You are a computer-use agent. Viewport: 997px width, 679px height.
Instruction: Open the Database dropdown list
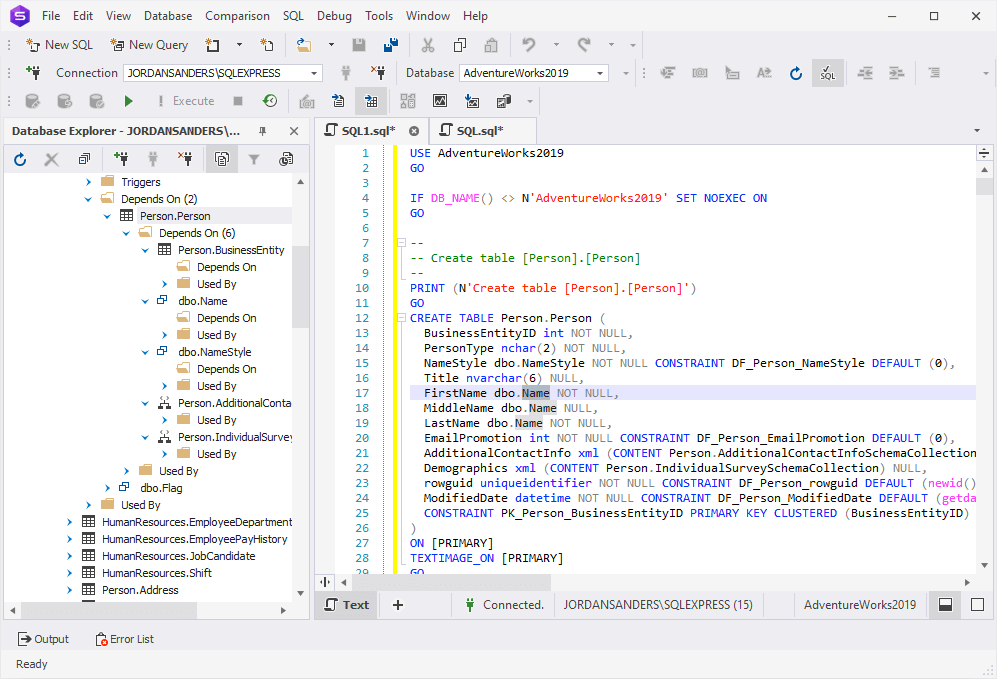coord(600,74)
